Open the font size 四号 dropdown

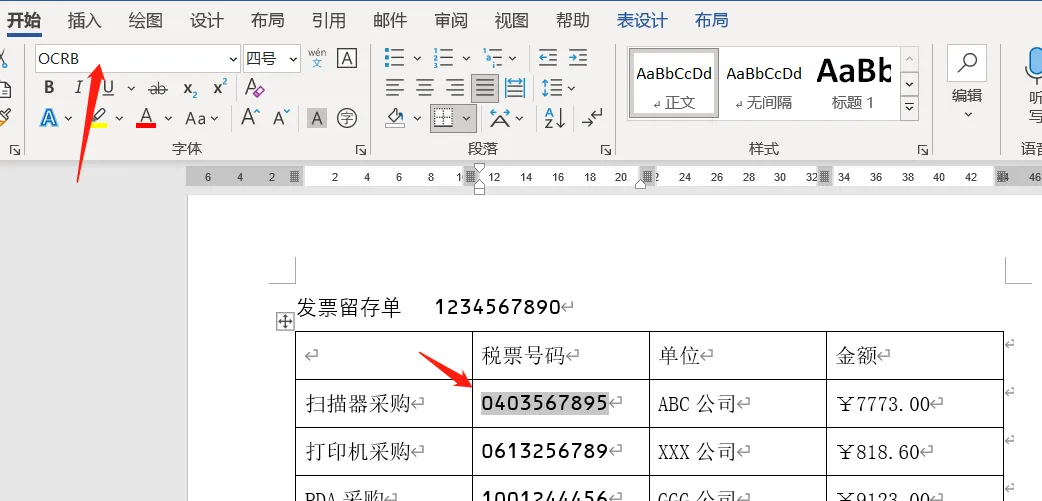click(293, 59)
